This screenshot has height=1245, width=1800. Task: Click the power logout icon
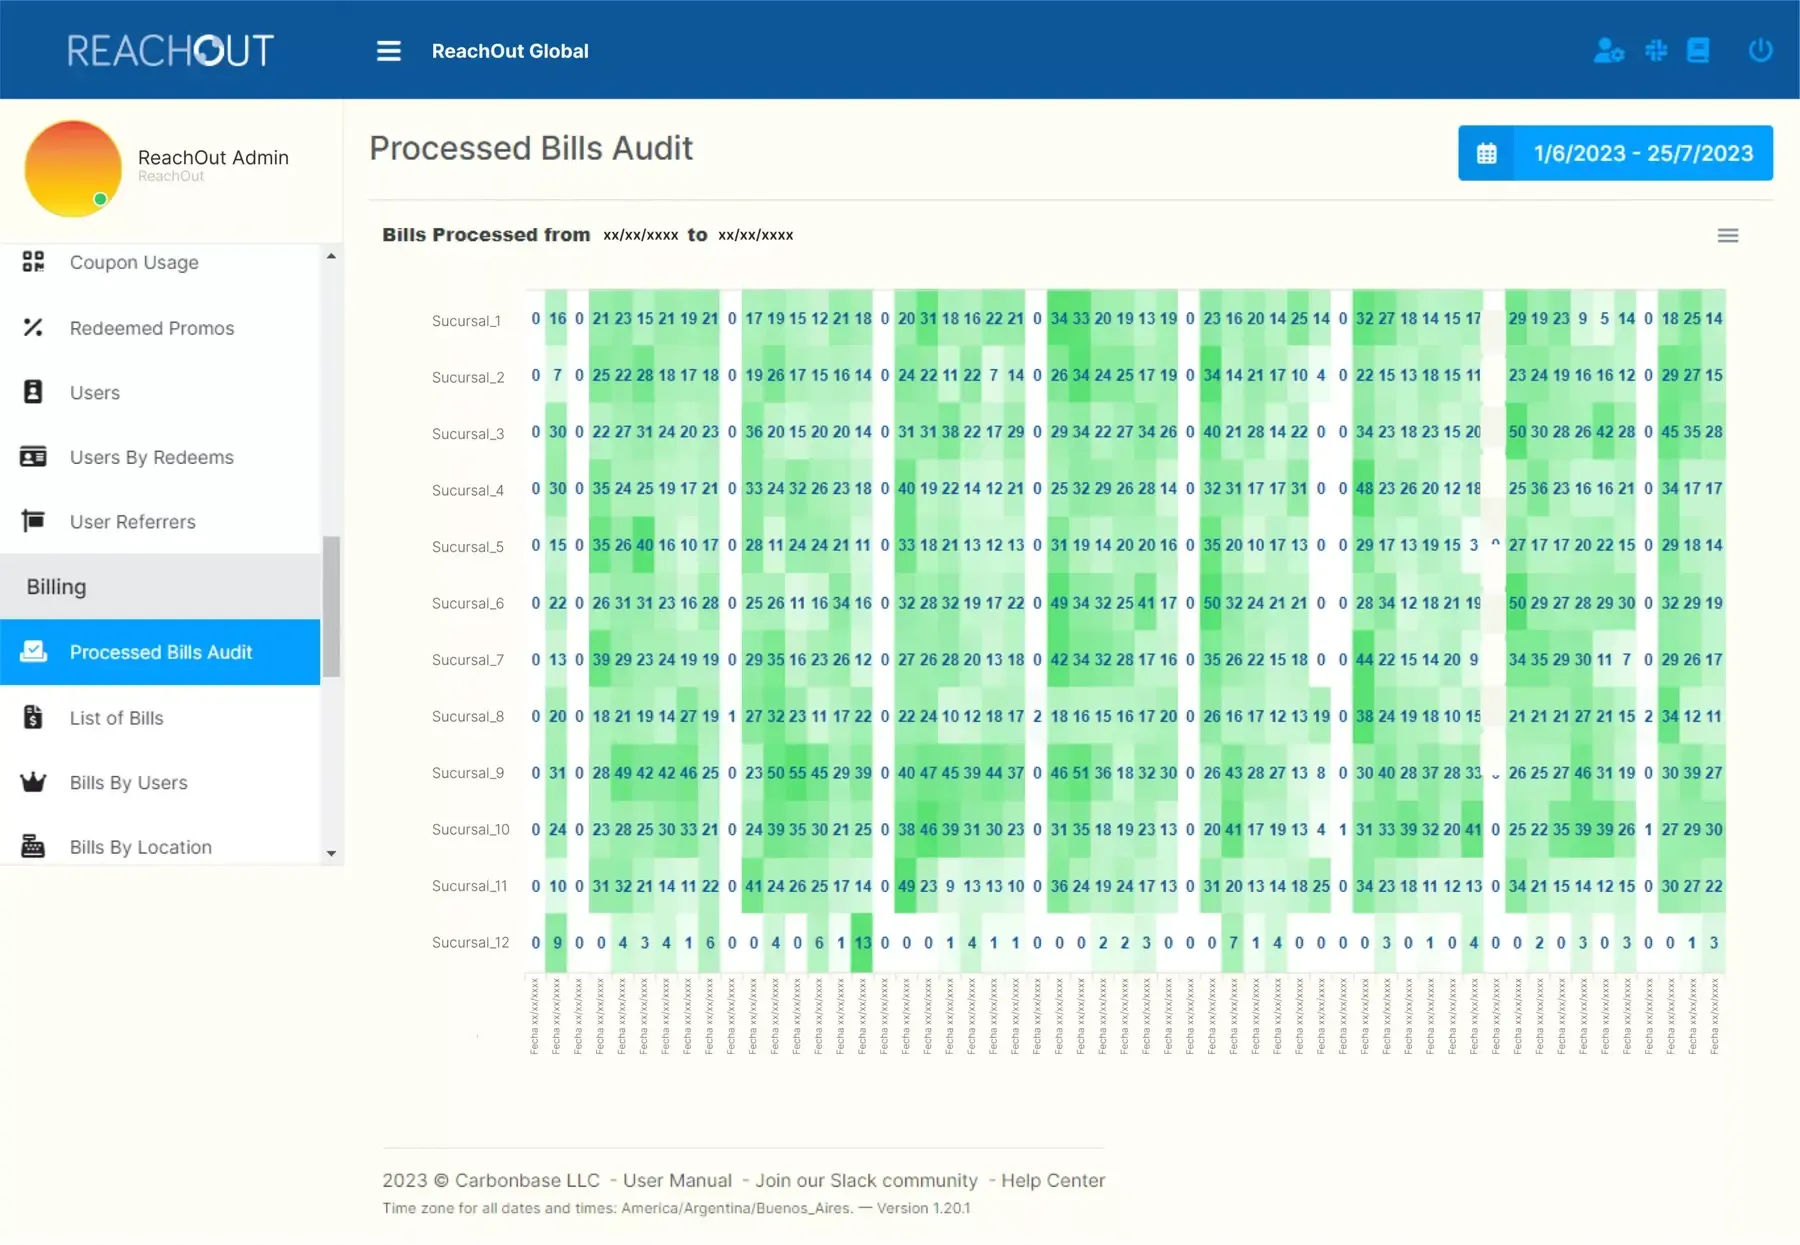click(x=1760, y=50)
